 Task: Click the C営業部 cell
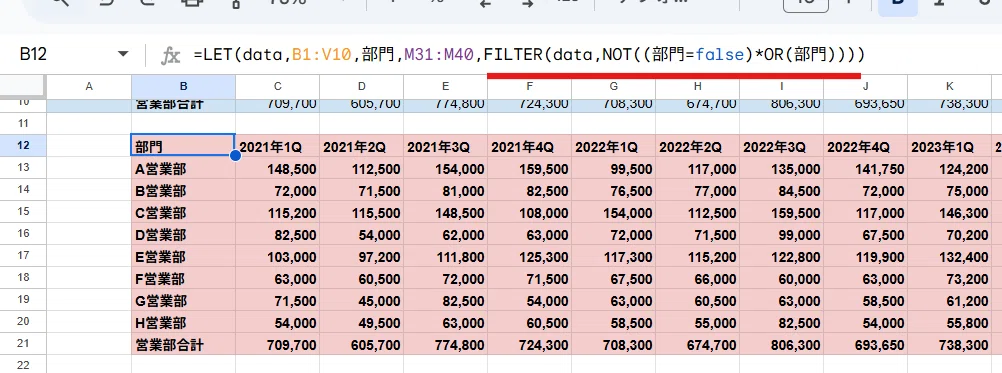[183, 212]
